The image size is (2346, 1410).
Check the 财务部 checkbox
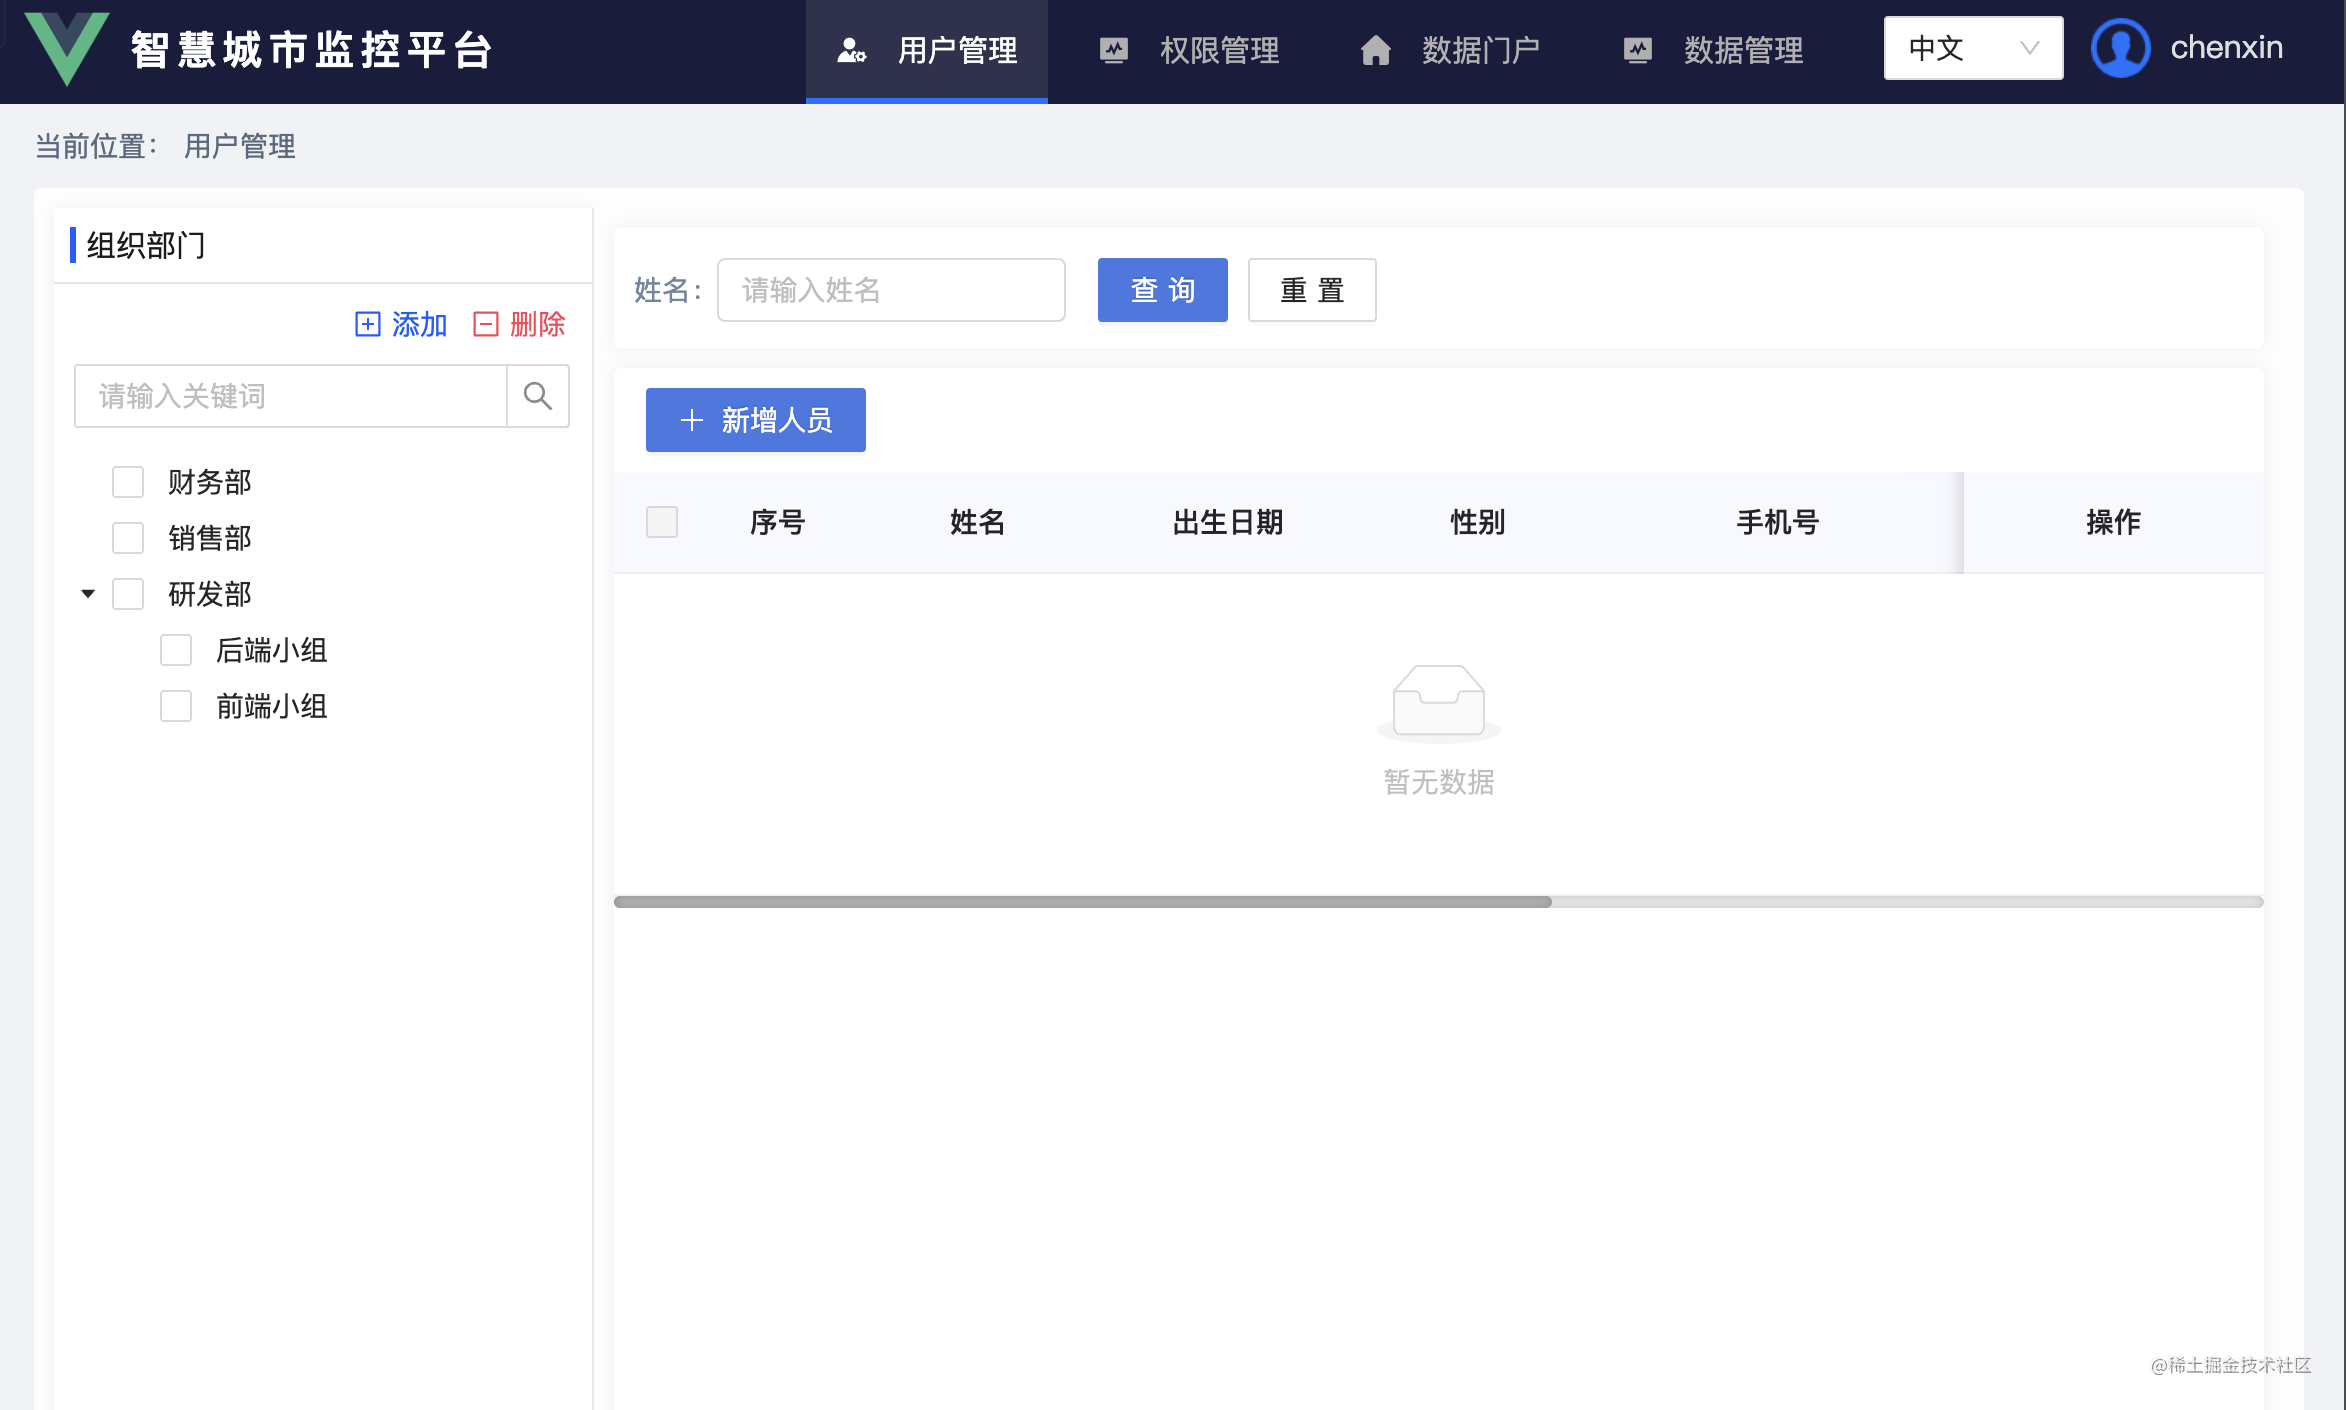pyautogui.click(x=128, y=482)
